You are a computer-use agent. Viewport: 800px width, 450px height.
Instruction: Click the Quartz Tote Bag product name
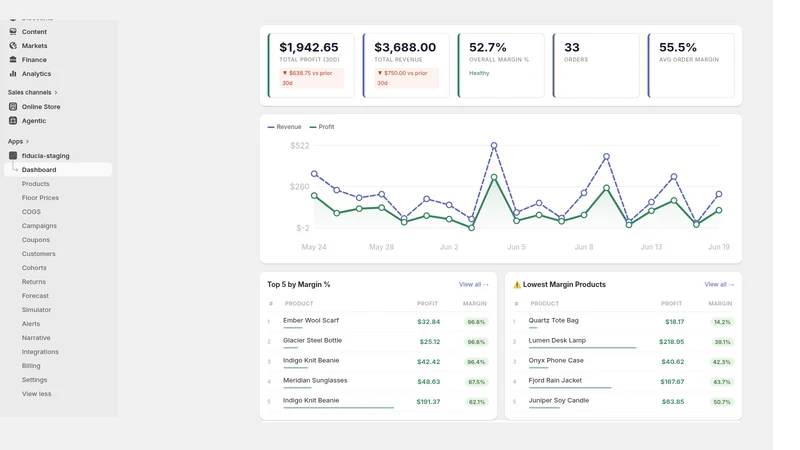(x=554, y=320)
